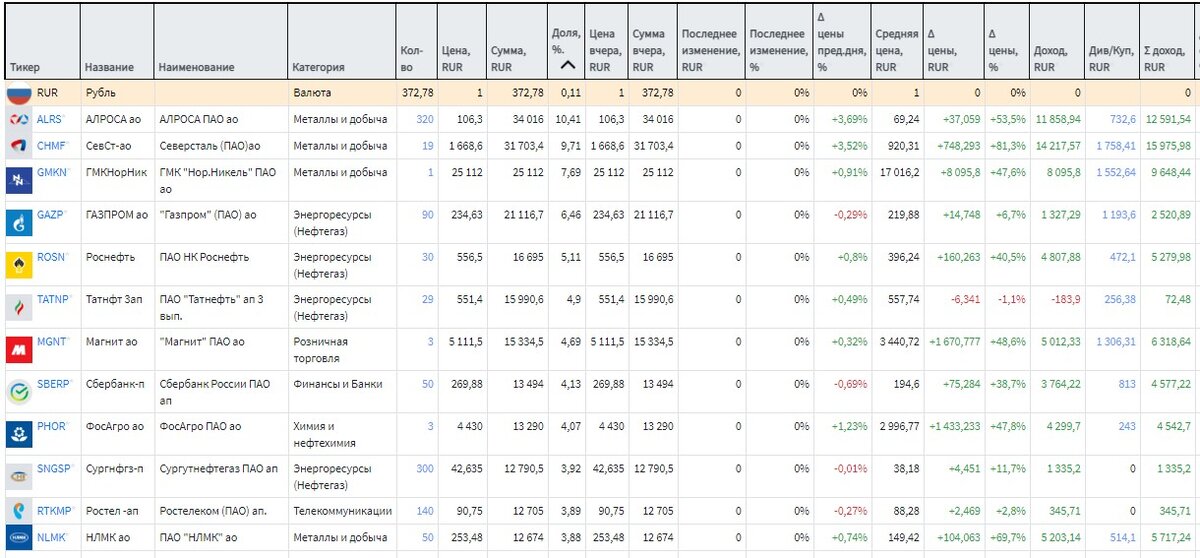Open the ROSN ticker link
The width and height of the screenshot is (1200, 558).
[x=50, y=257]
